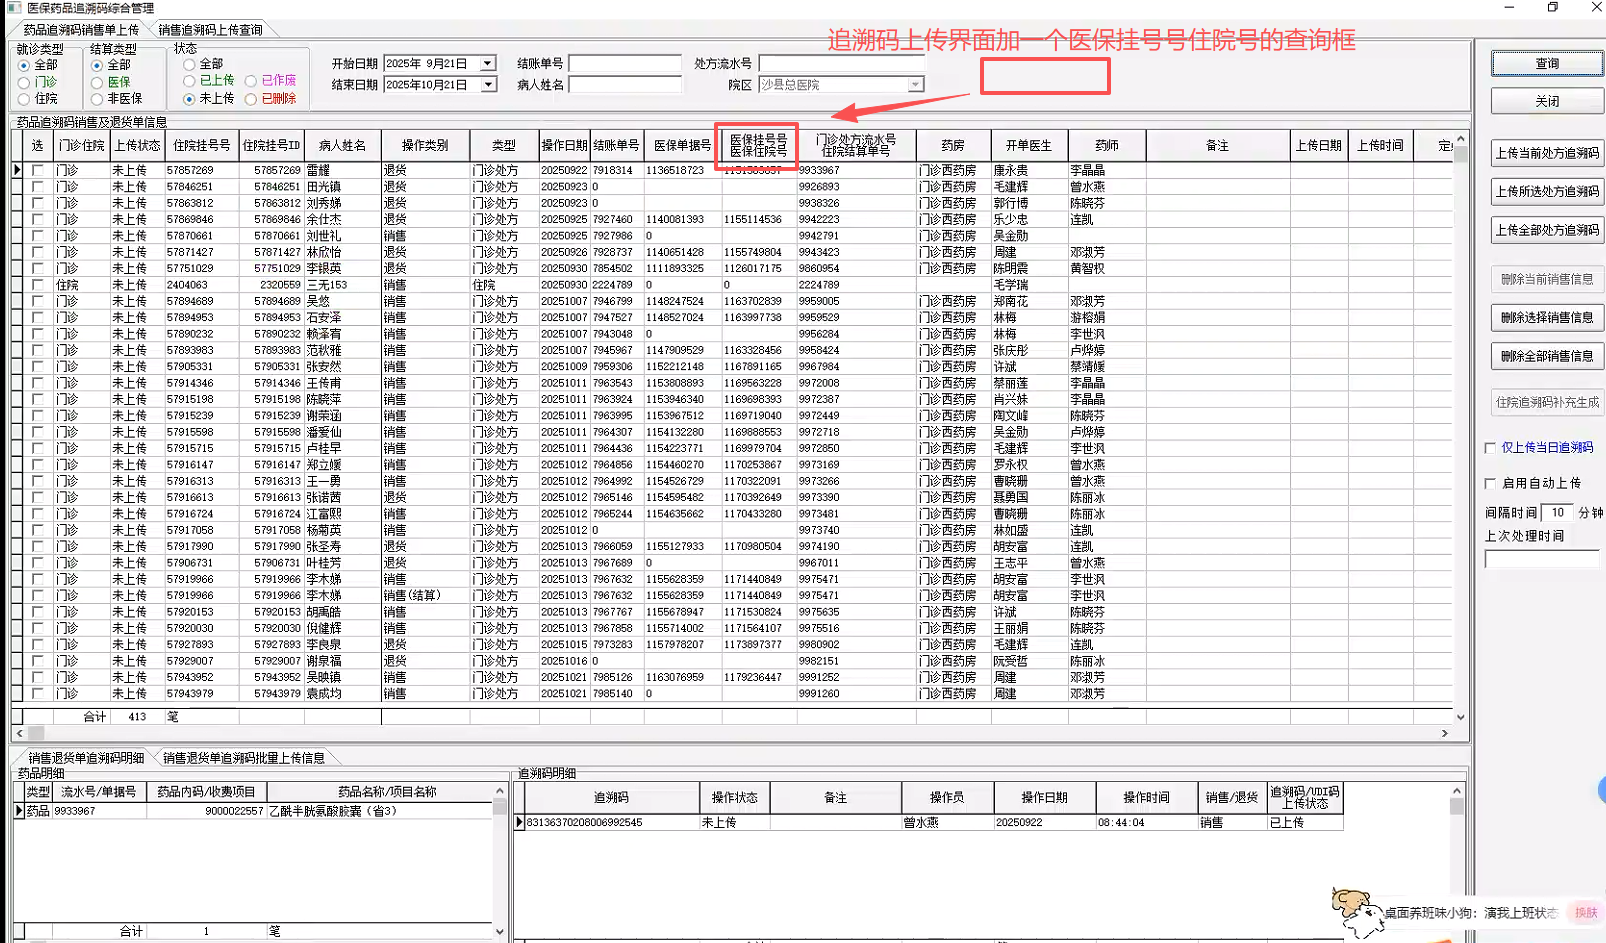The width and height of the screenshot is (1606, 943).
Task: Click the 备注 column header in main table
Action: pos(1217,146)
